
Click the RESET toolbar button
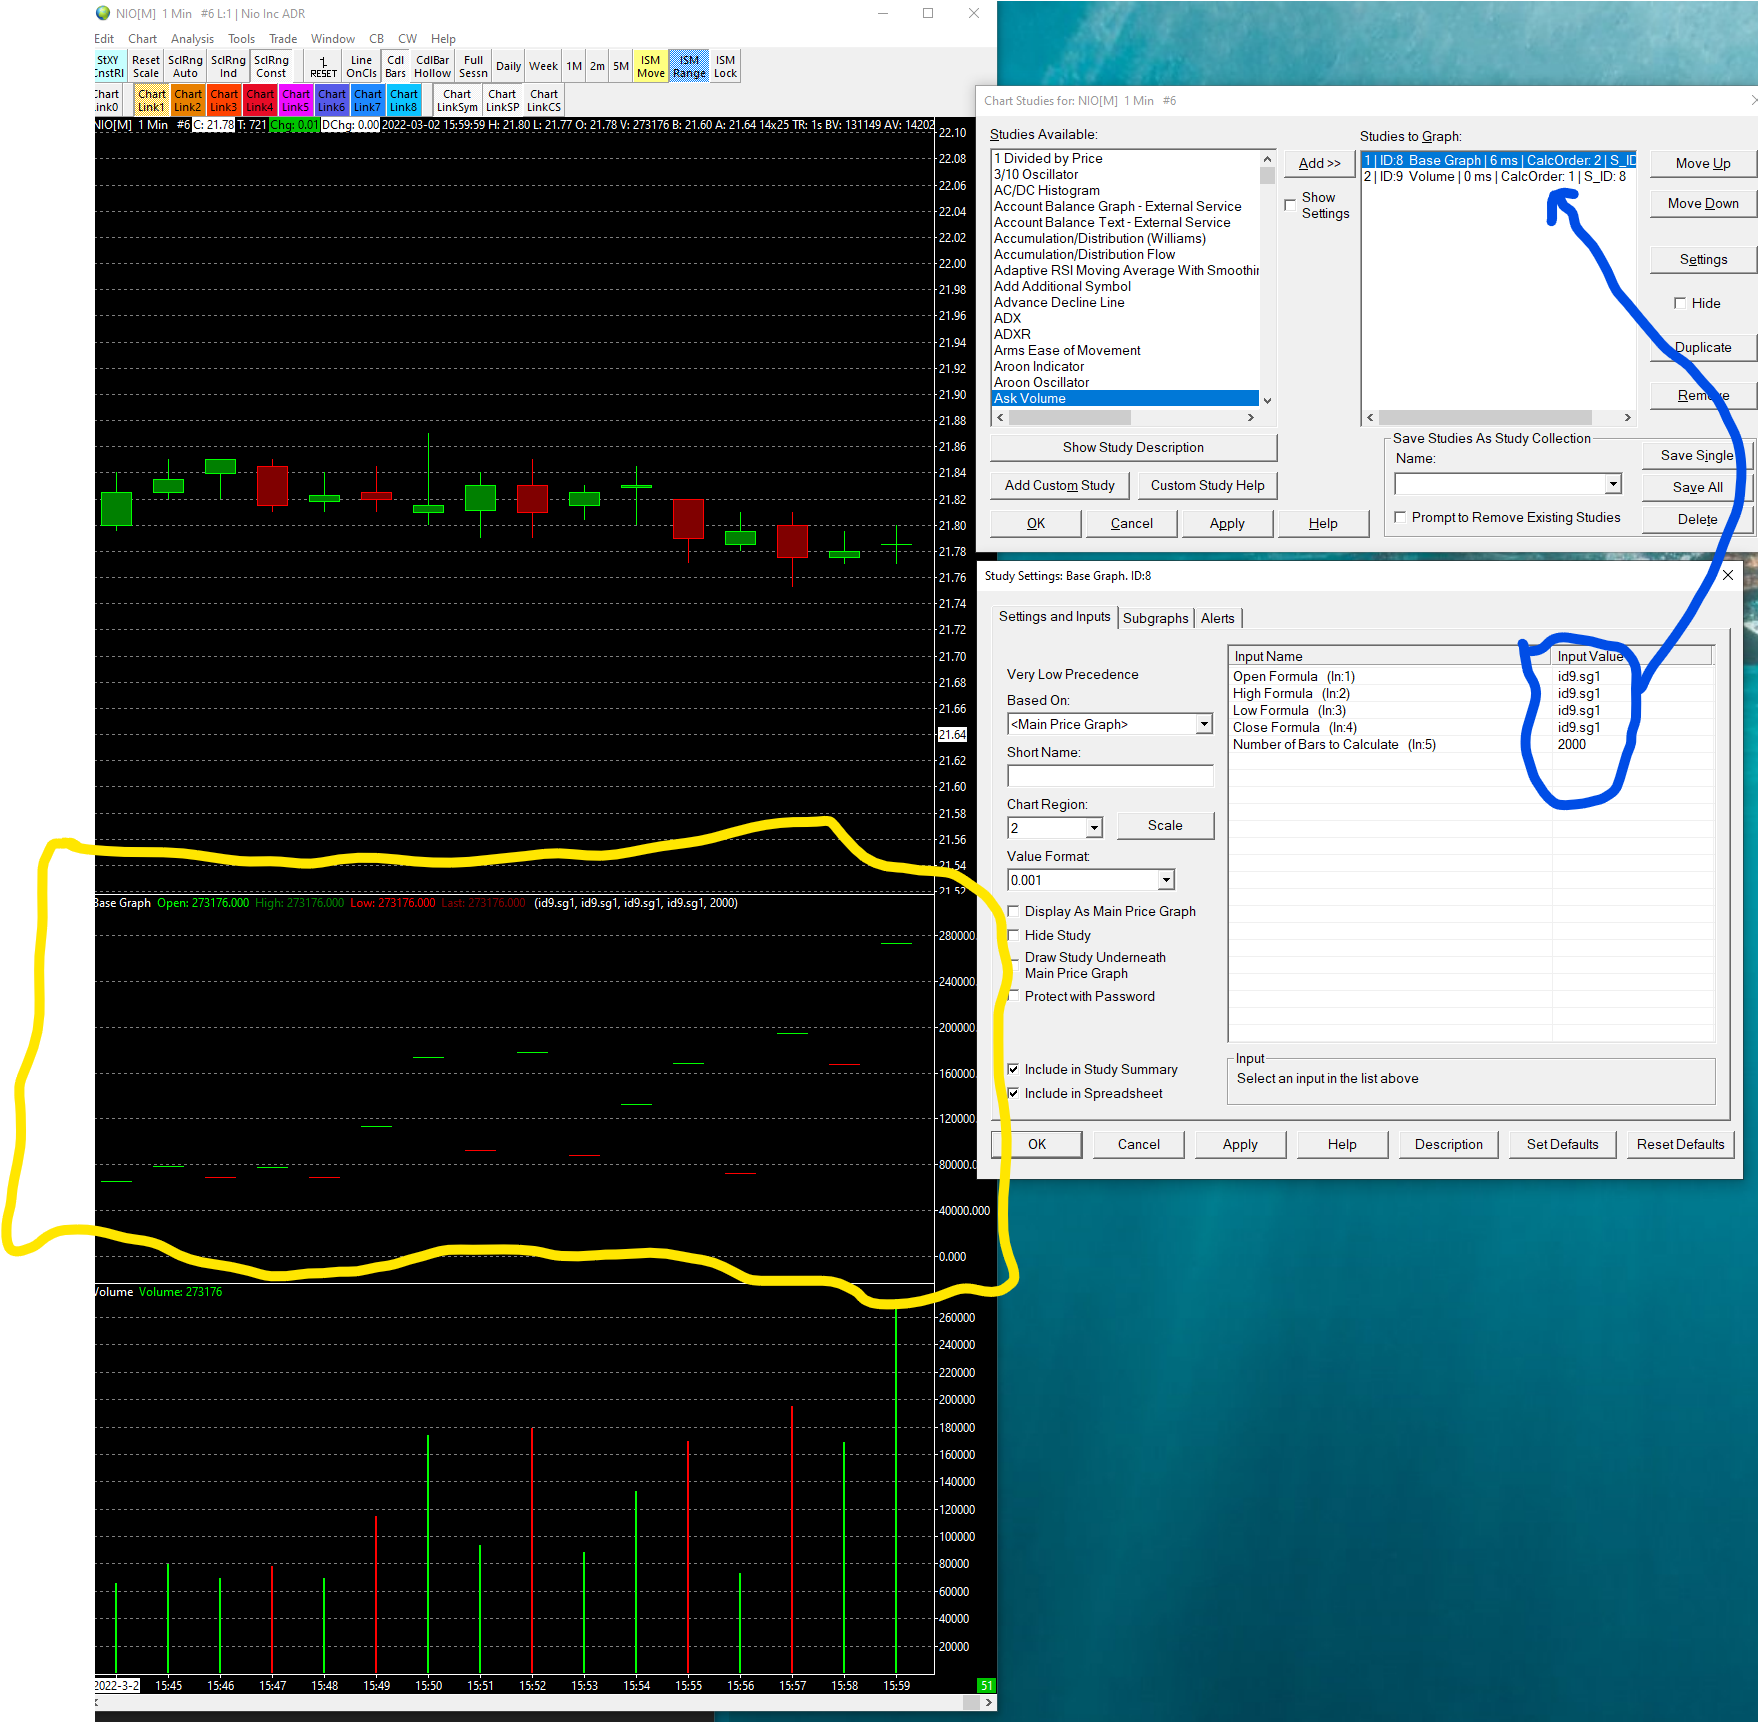point(323,66)
